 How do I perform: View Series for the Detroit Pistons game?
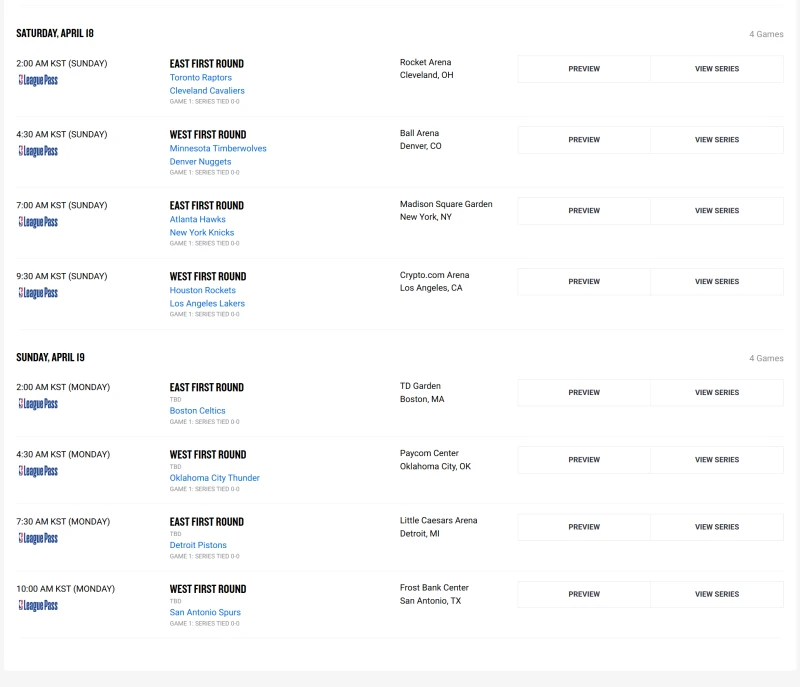(717, 527)
